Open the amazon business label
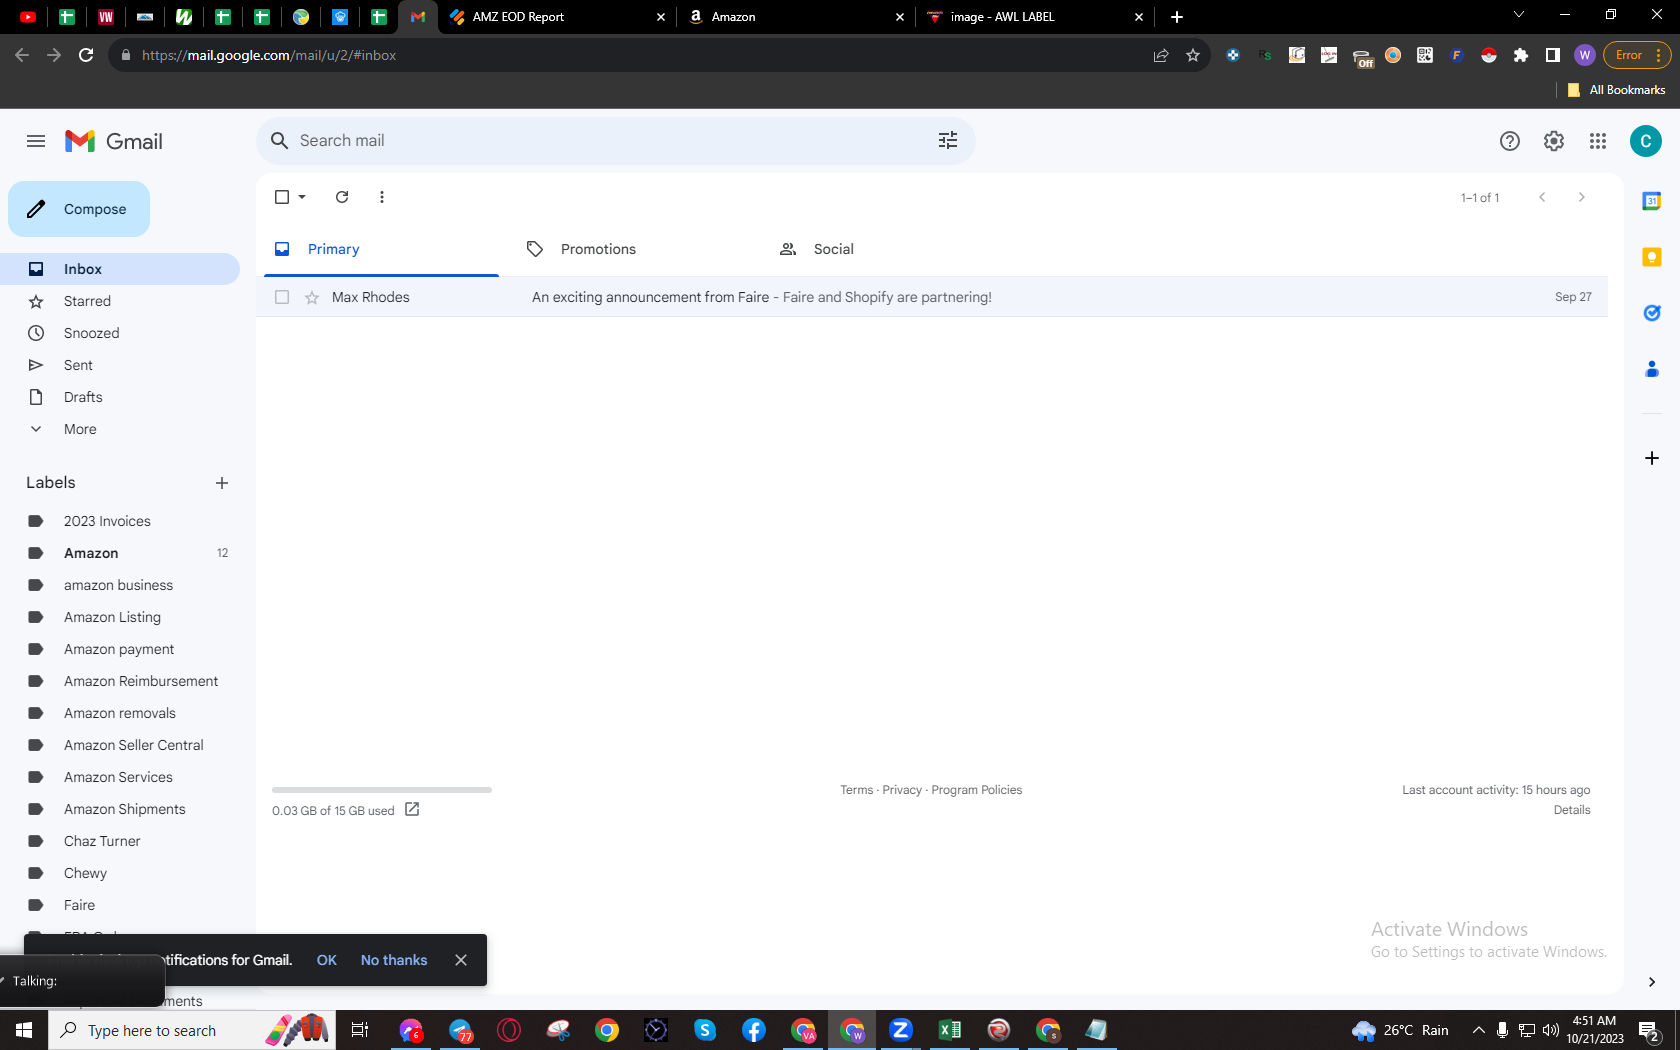 [120, 585]
